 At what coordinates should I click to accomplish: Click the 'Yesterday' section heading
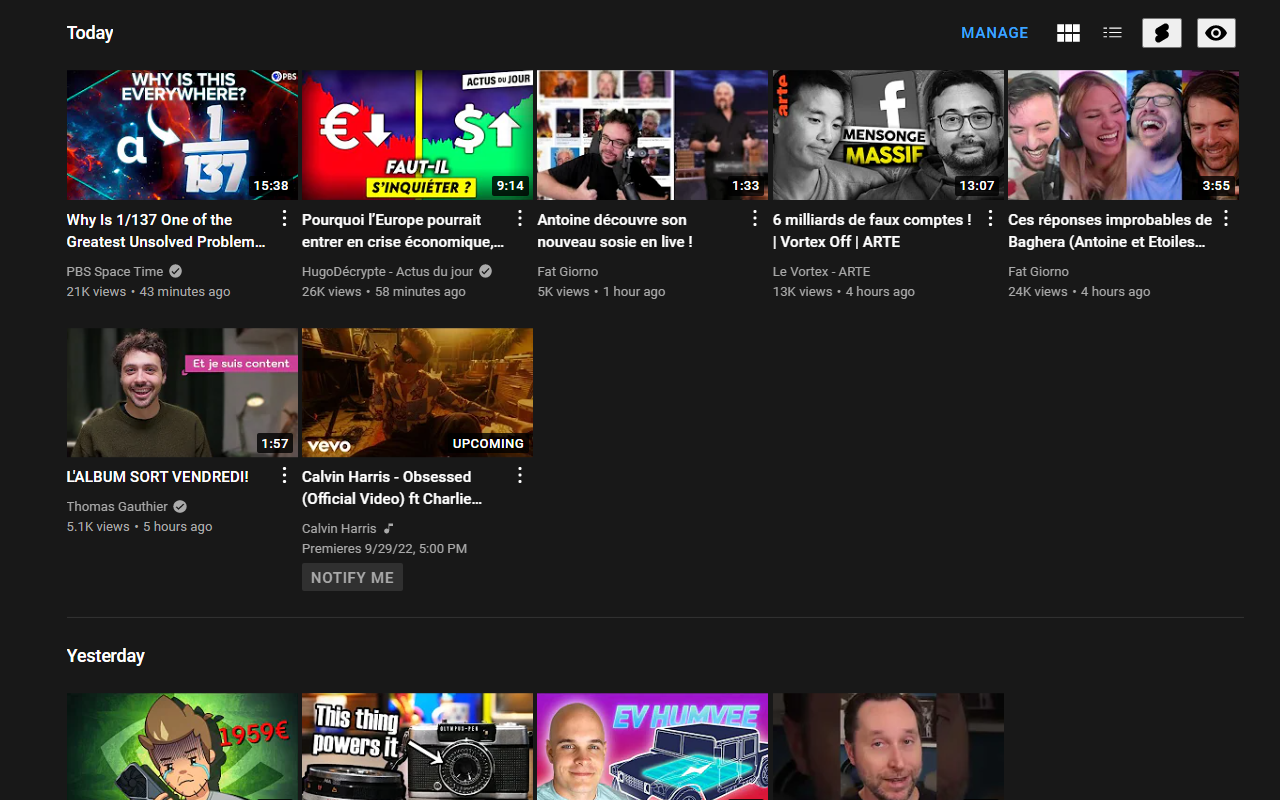pos(106,656)
